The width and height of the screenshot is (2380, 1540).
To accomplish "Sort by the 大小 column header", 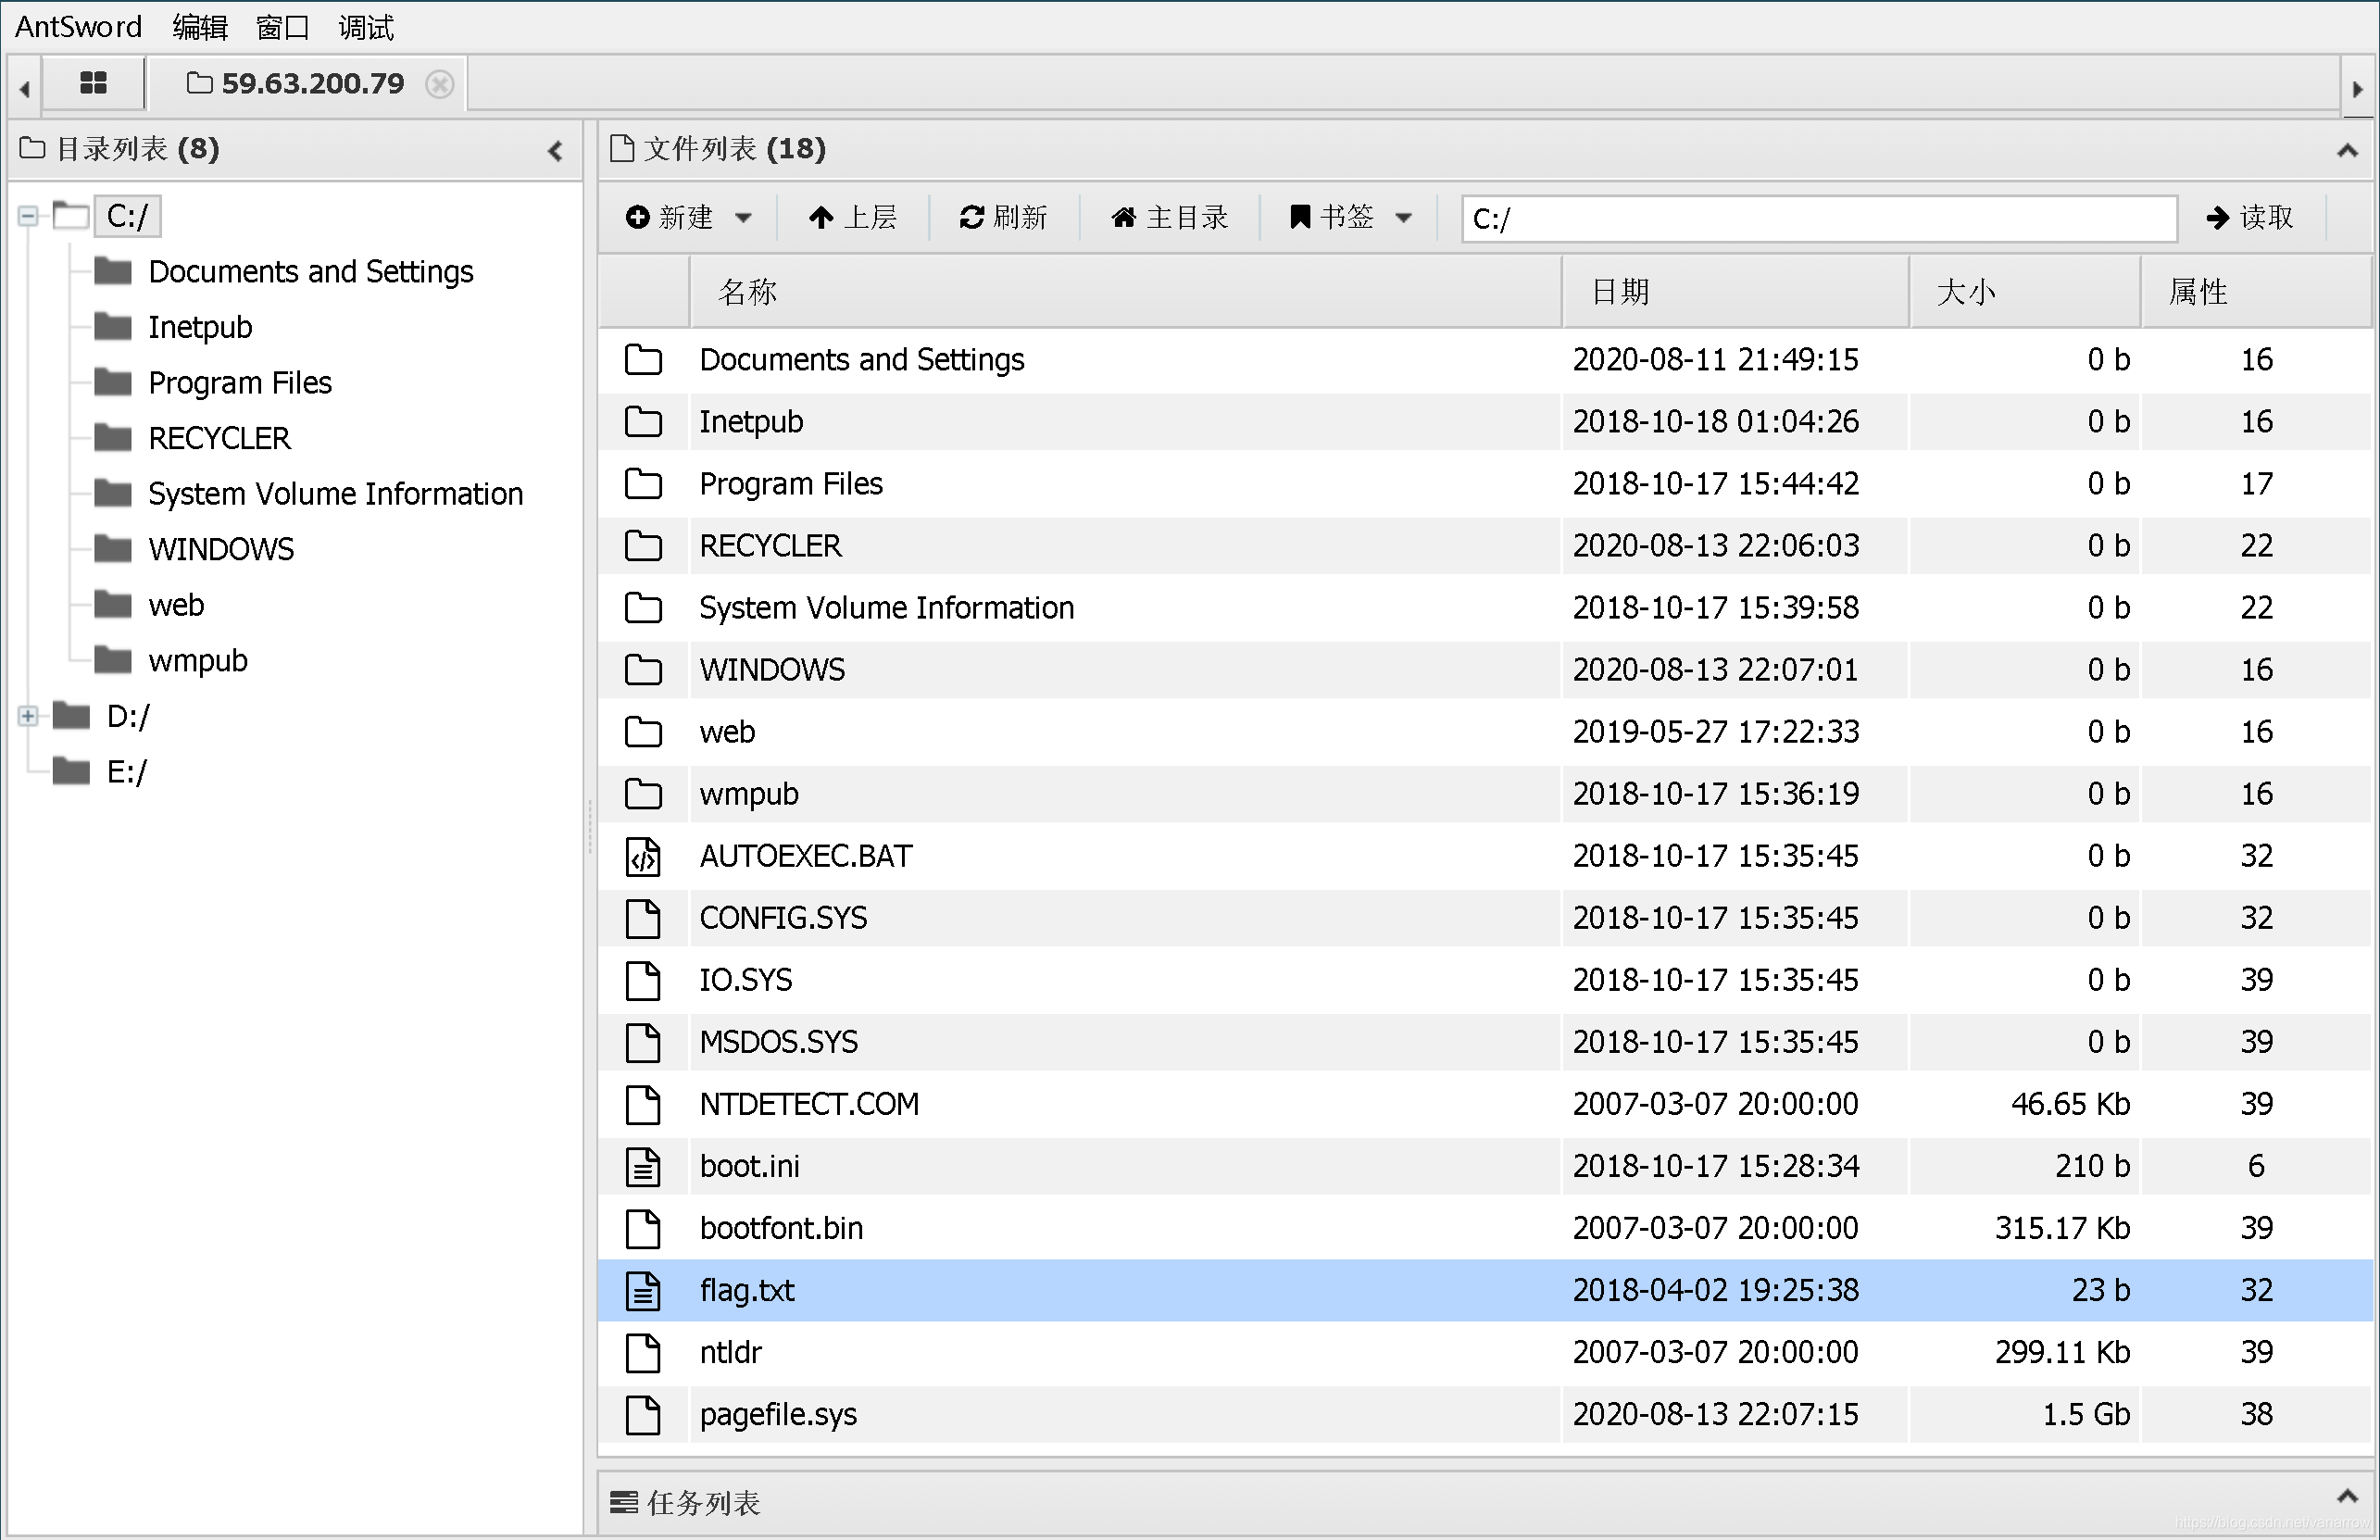I will click(2025, 292).
